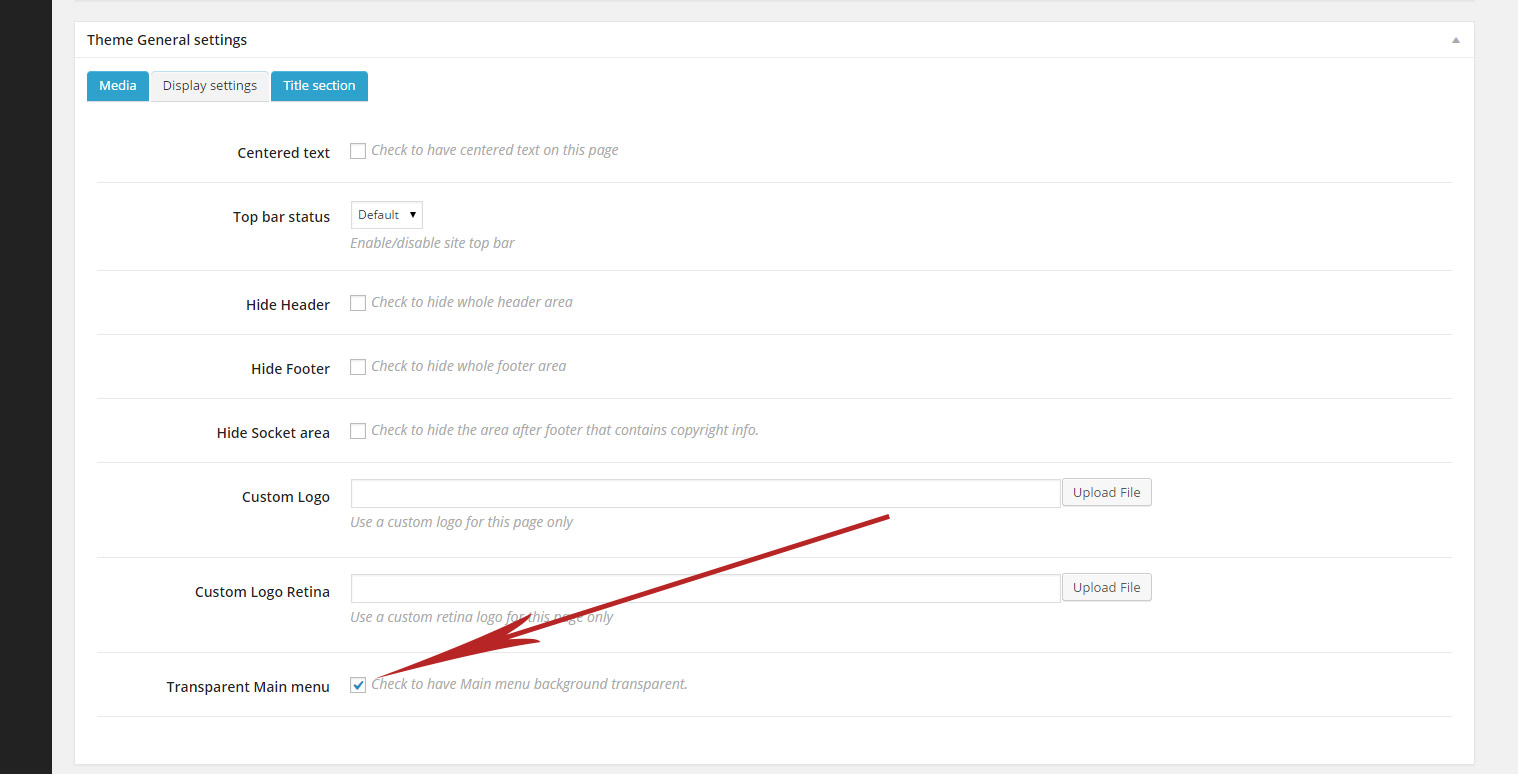The image size is (1518, 774).
Task: Switch to the Media tab
Action: coord(118,86)
